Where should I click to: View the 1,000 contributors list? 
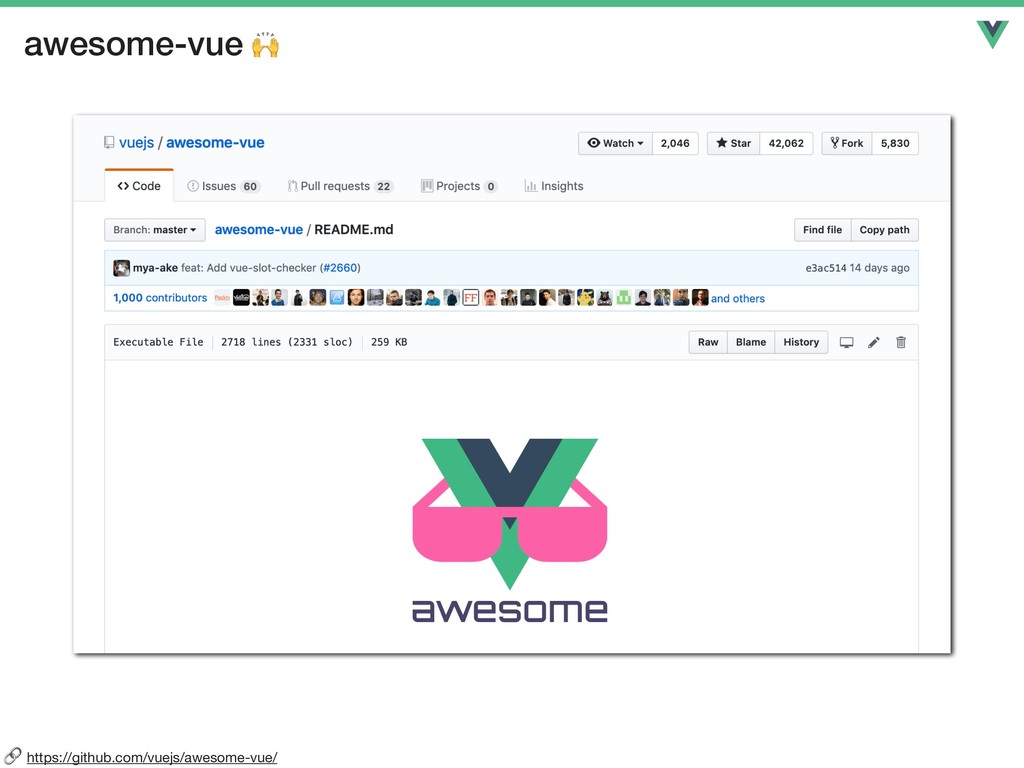tap(160, 298)
